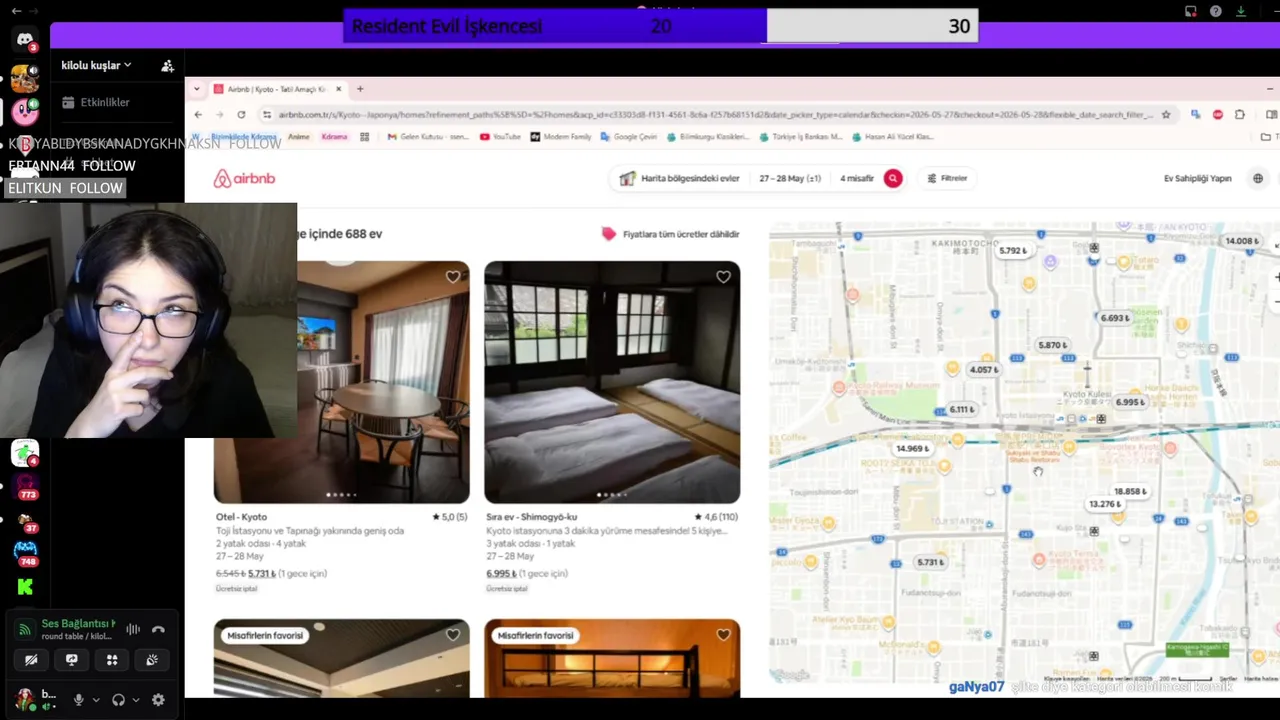The width and height of the screenshot is (1280, 720).
Task: Click the Airbnb logo
Action: 244,179
